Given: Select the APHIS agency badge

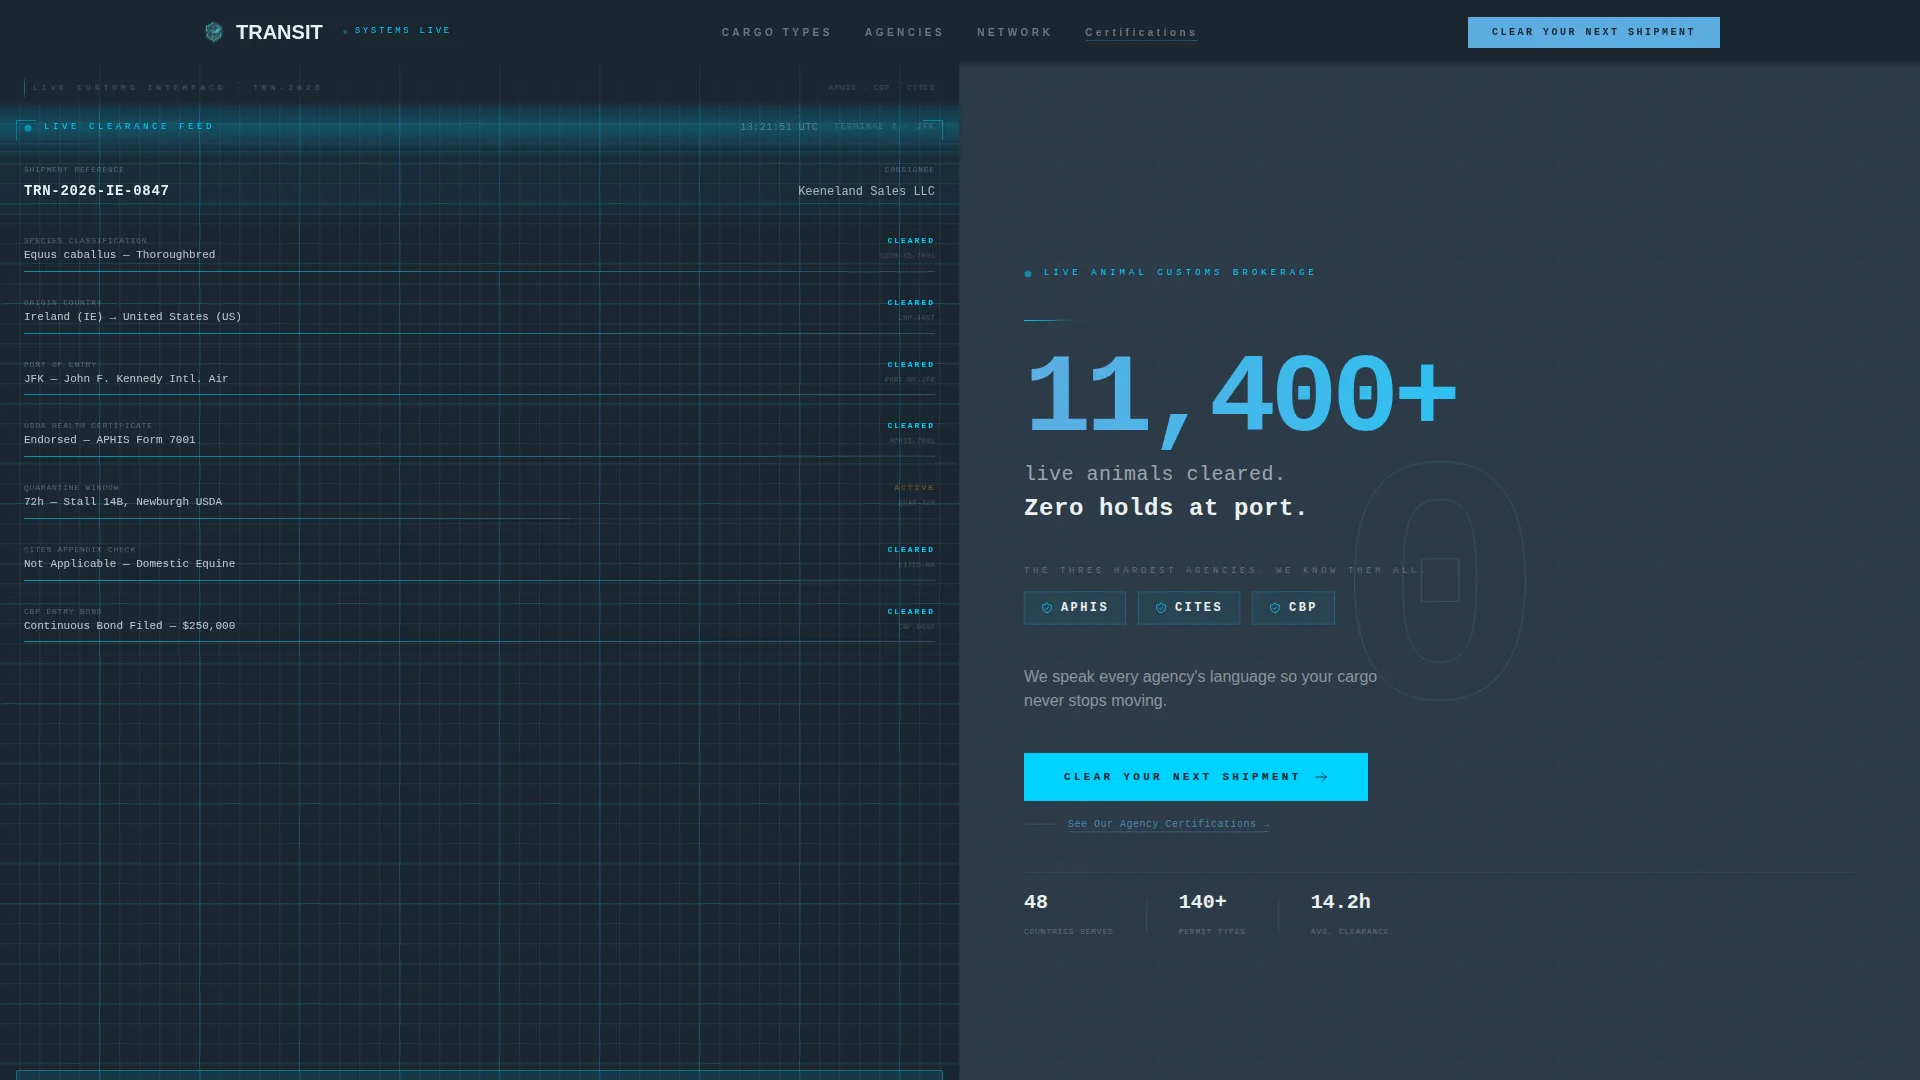Looking at the screenshot, I should pos(1075,608).
